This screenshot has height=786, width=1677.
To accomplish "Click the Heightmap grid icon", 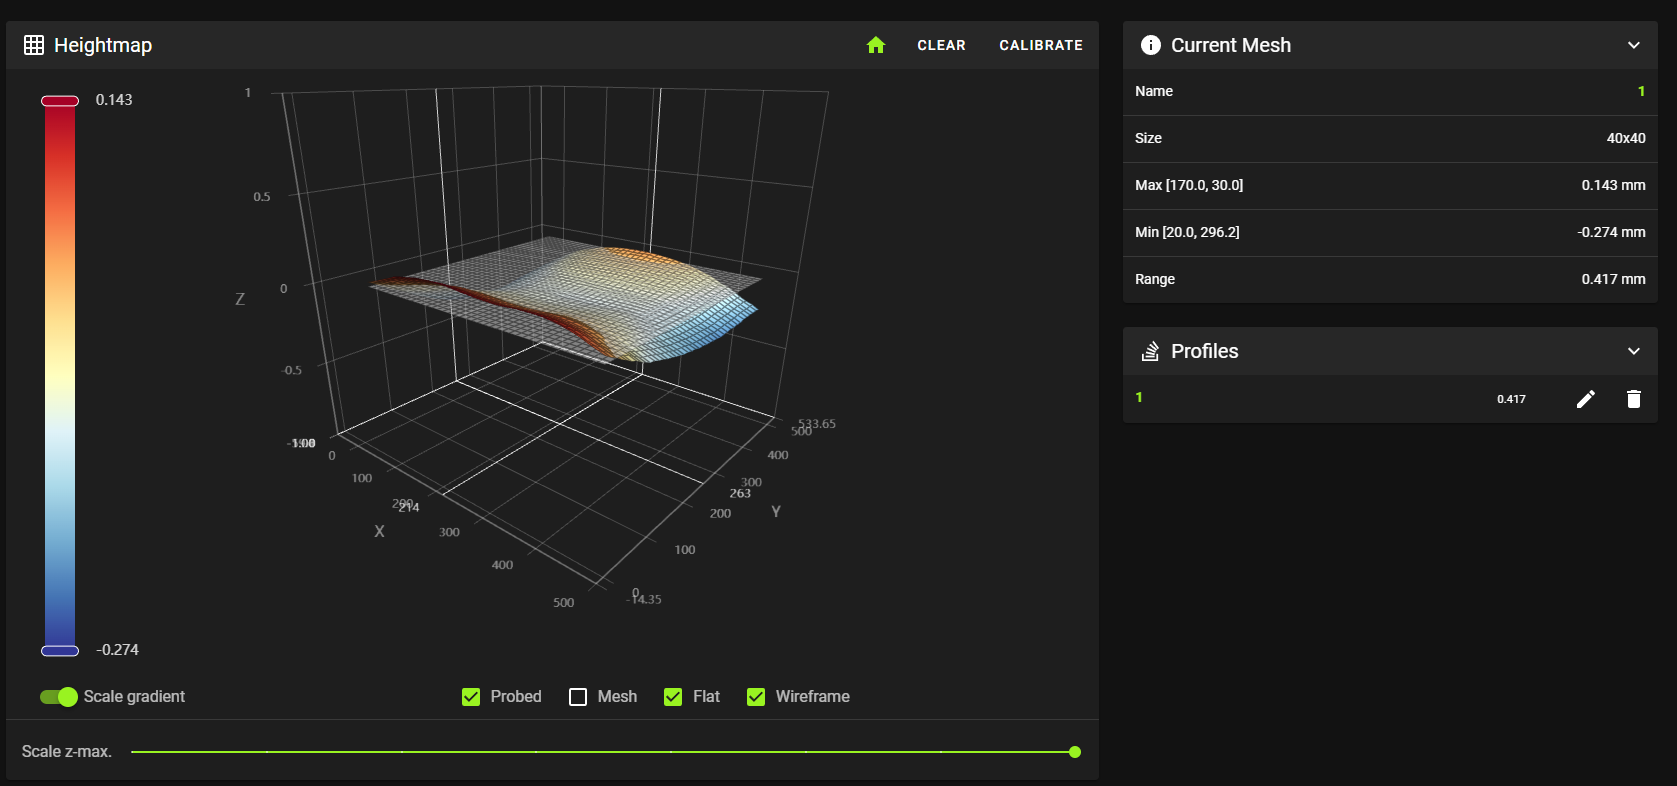I will [34, 45].
